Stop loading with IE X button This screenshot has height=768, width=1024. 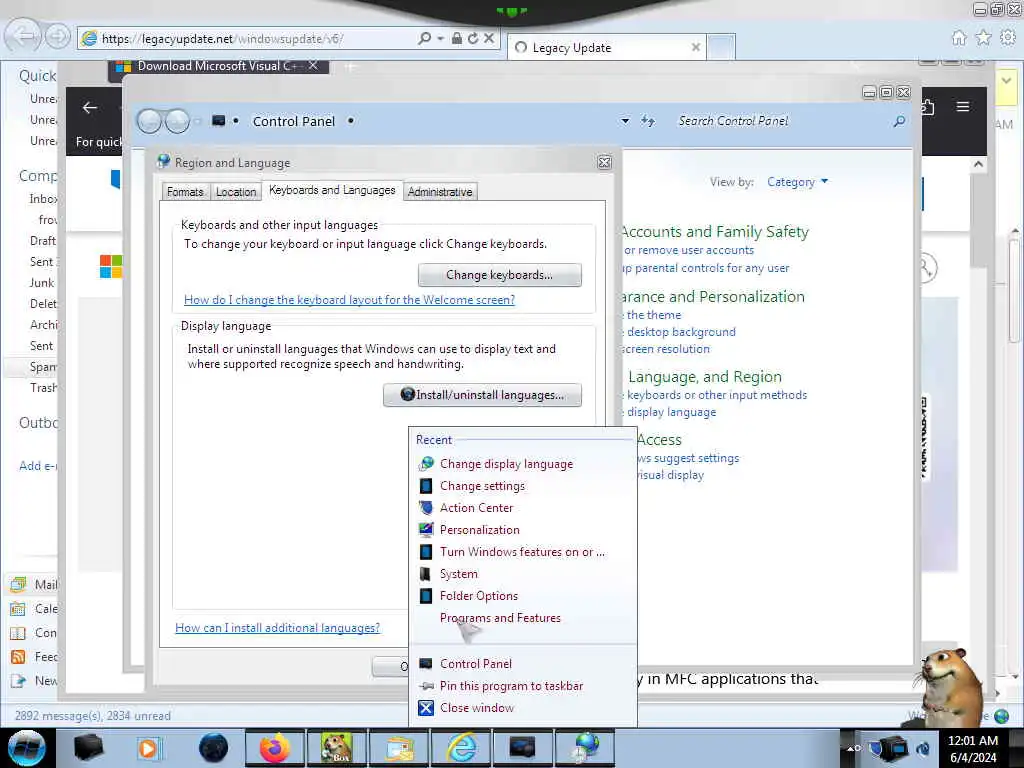tap(488, 39)
